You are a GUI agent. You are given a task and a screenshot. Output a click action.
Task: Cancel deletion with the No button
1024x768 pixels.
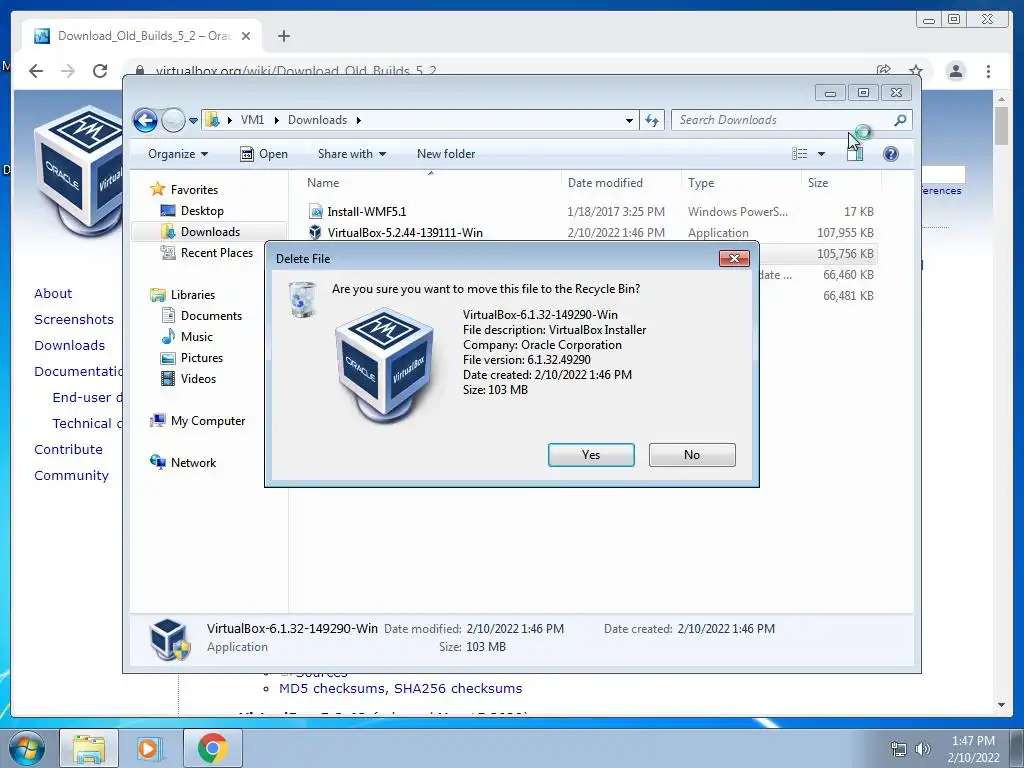692,455
